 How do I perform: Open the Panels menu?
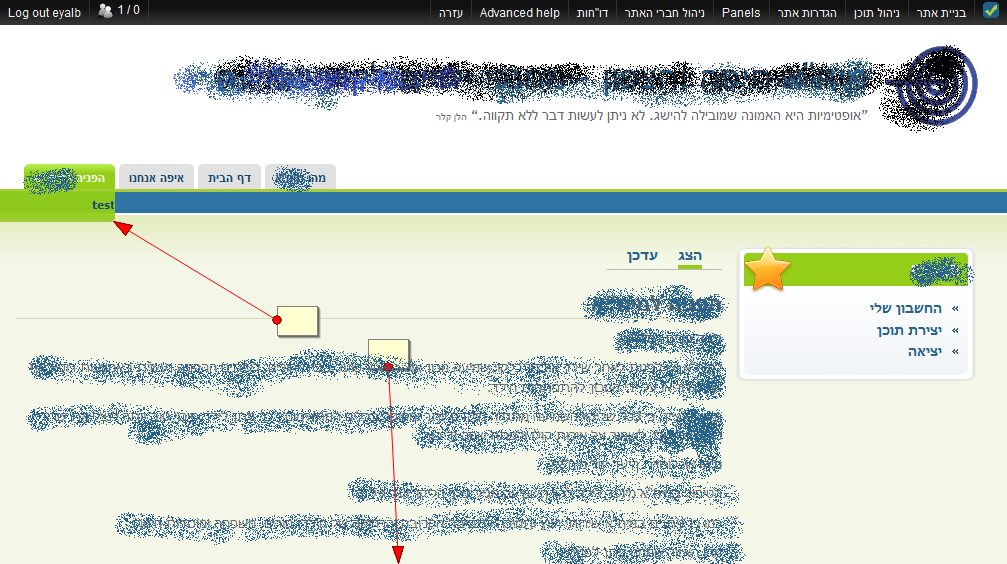[741, 13]
